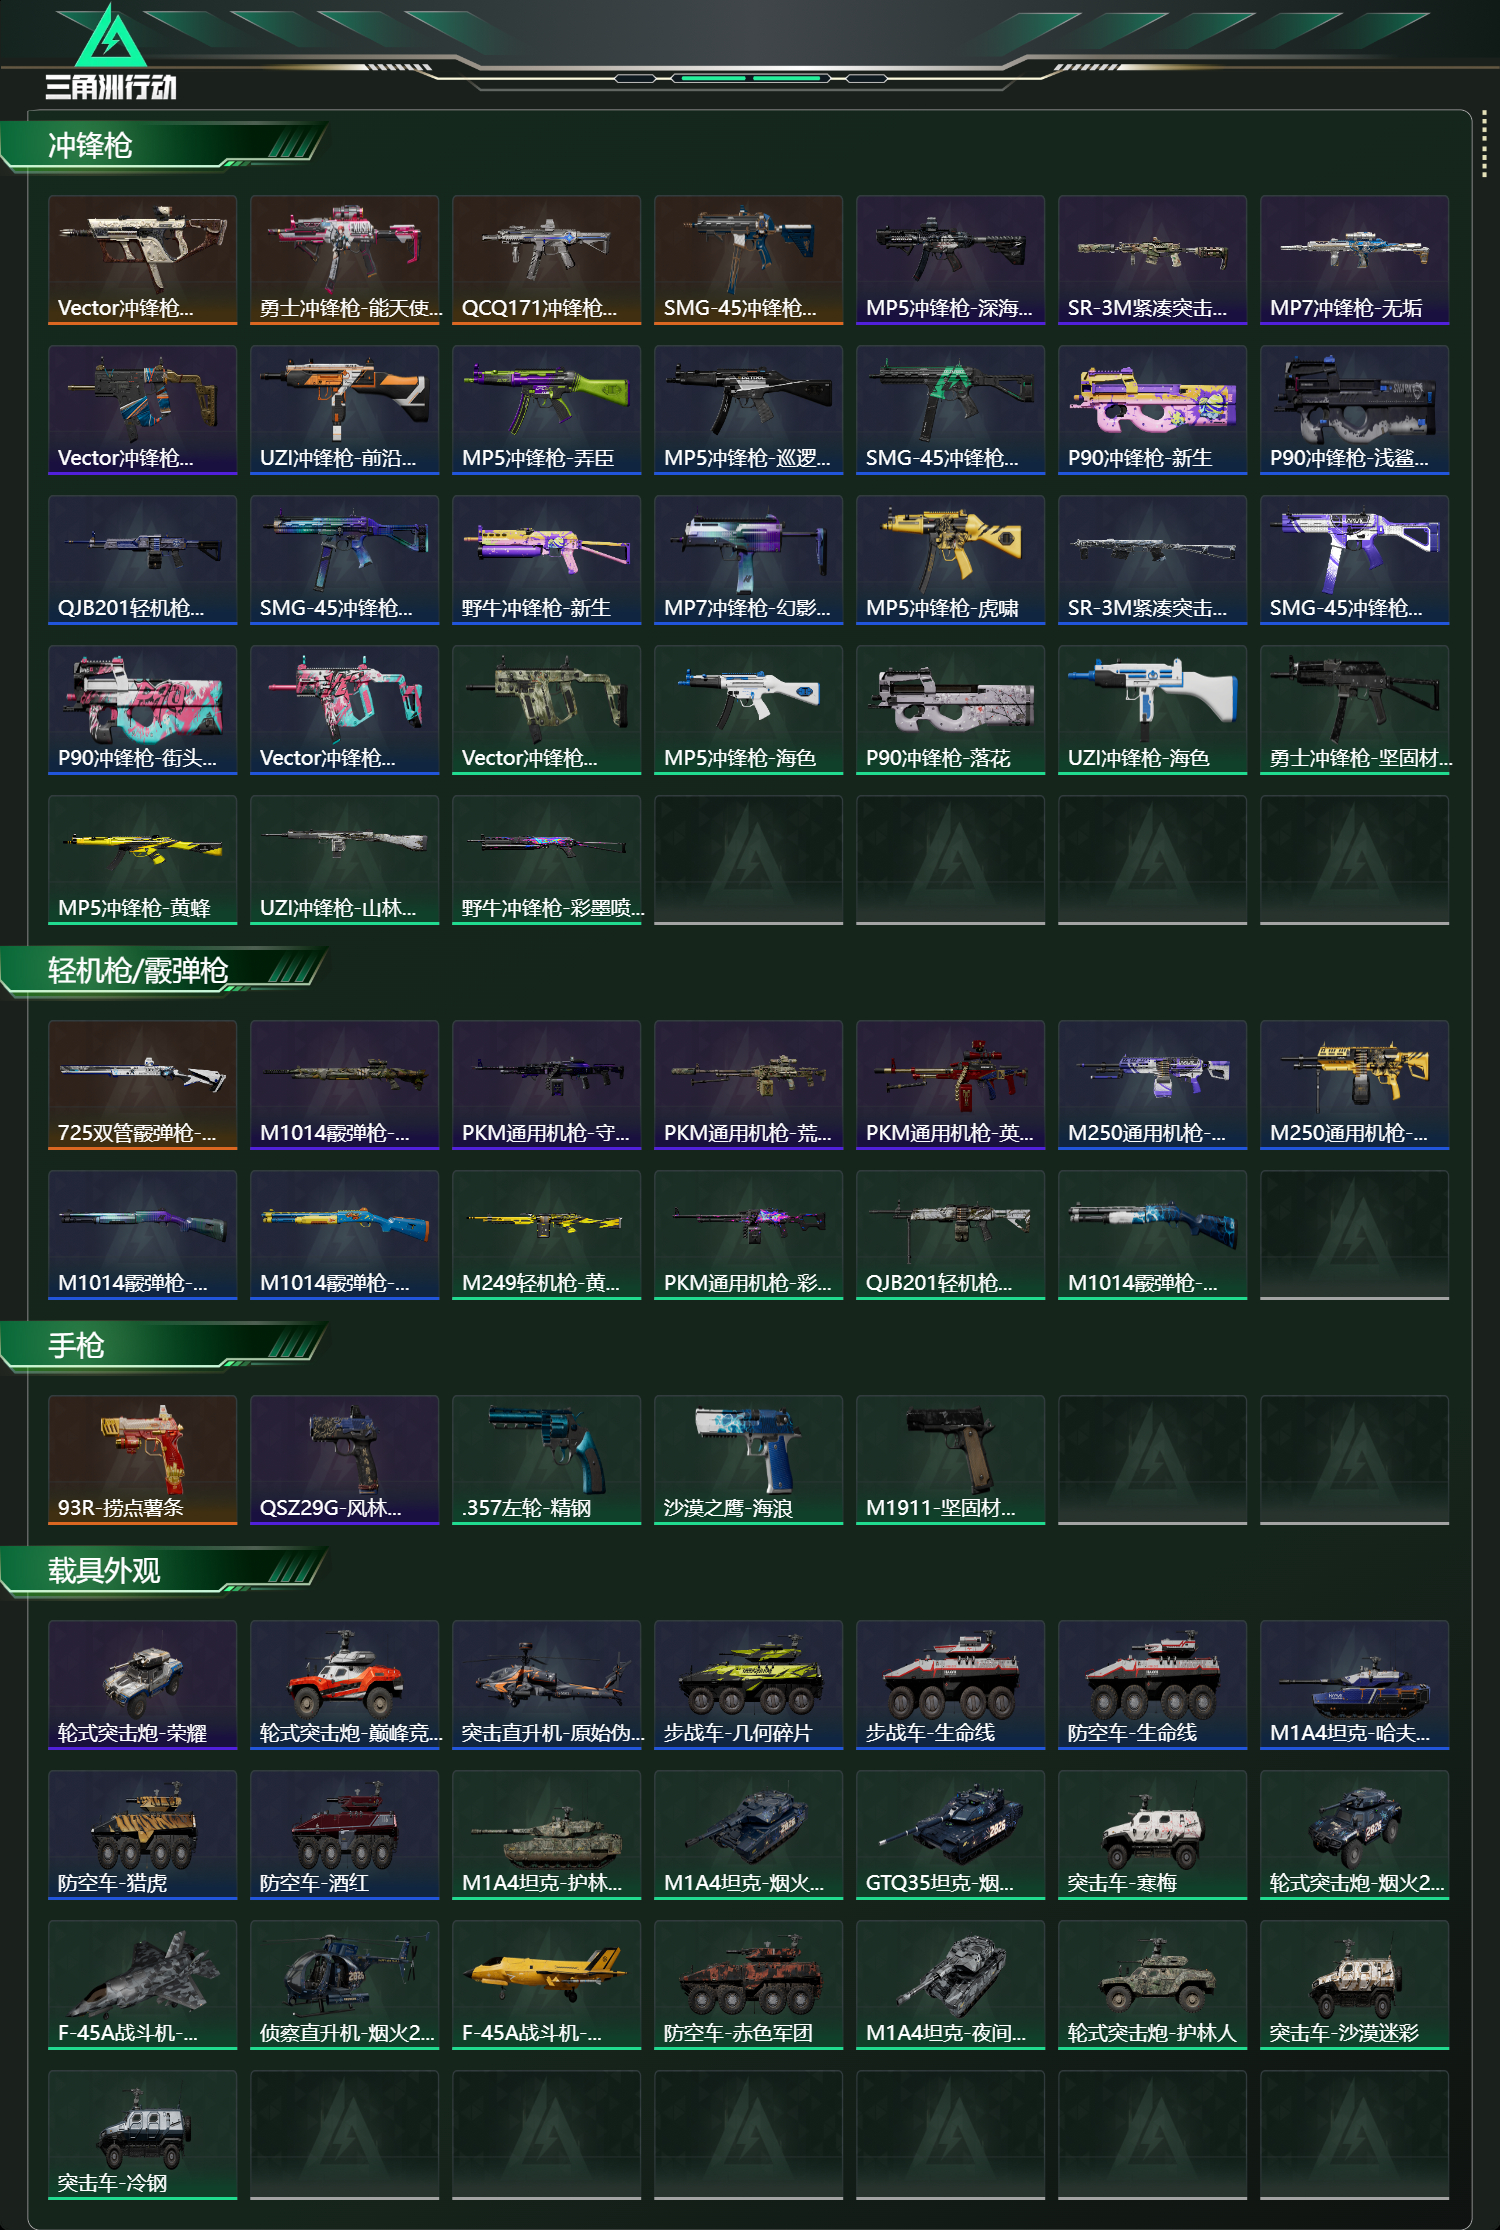This screenshot has height=2230, width=1500.
Task: Select the MP5冲锋枪-黄蜂 skin
Action: click(142, 860)
